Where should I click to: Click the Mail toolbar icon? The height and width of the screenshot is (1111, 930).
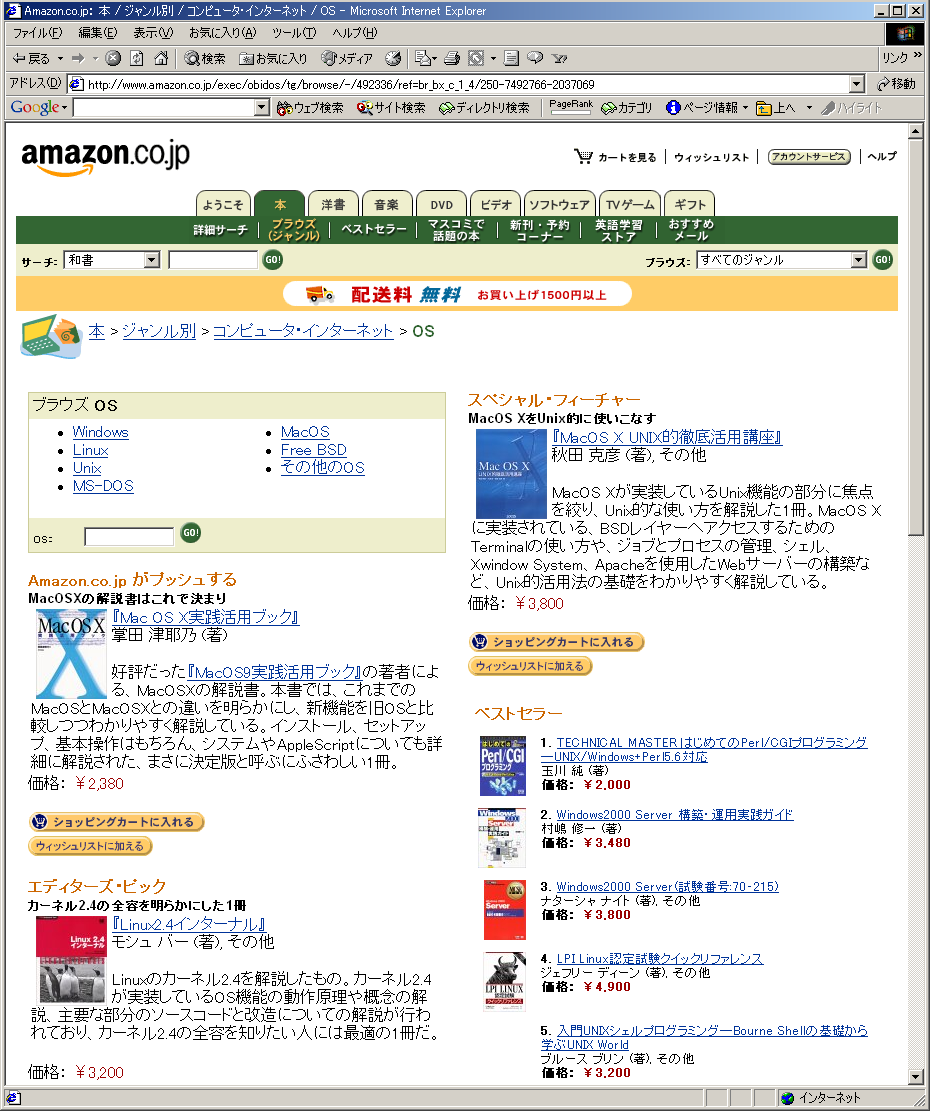tap(423, 58)
